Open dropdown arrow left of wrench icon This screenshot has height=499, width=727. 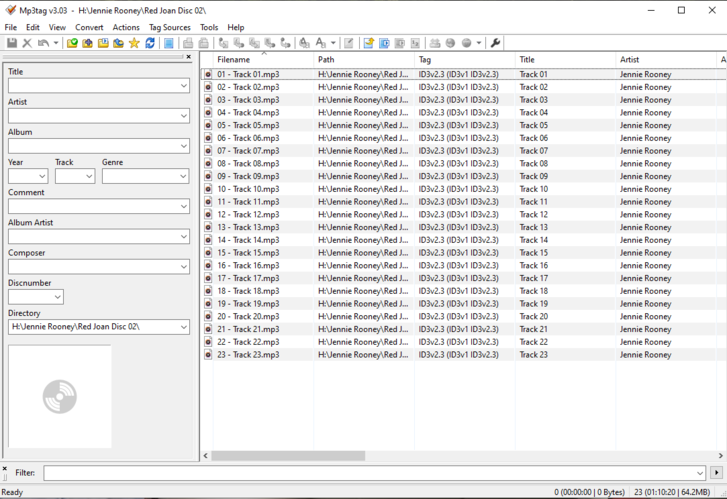click(479, 43)
